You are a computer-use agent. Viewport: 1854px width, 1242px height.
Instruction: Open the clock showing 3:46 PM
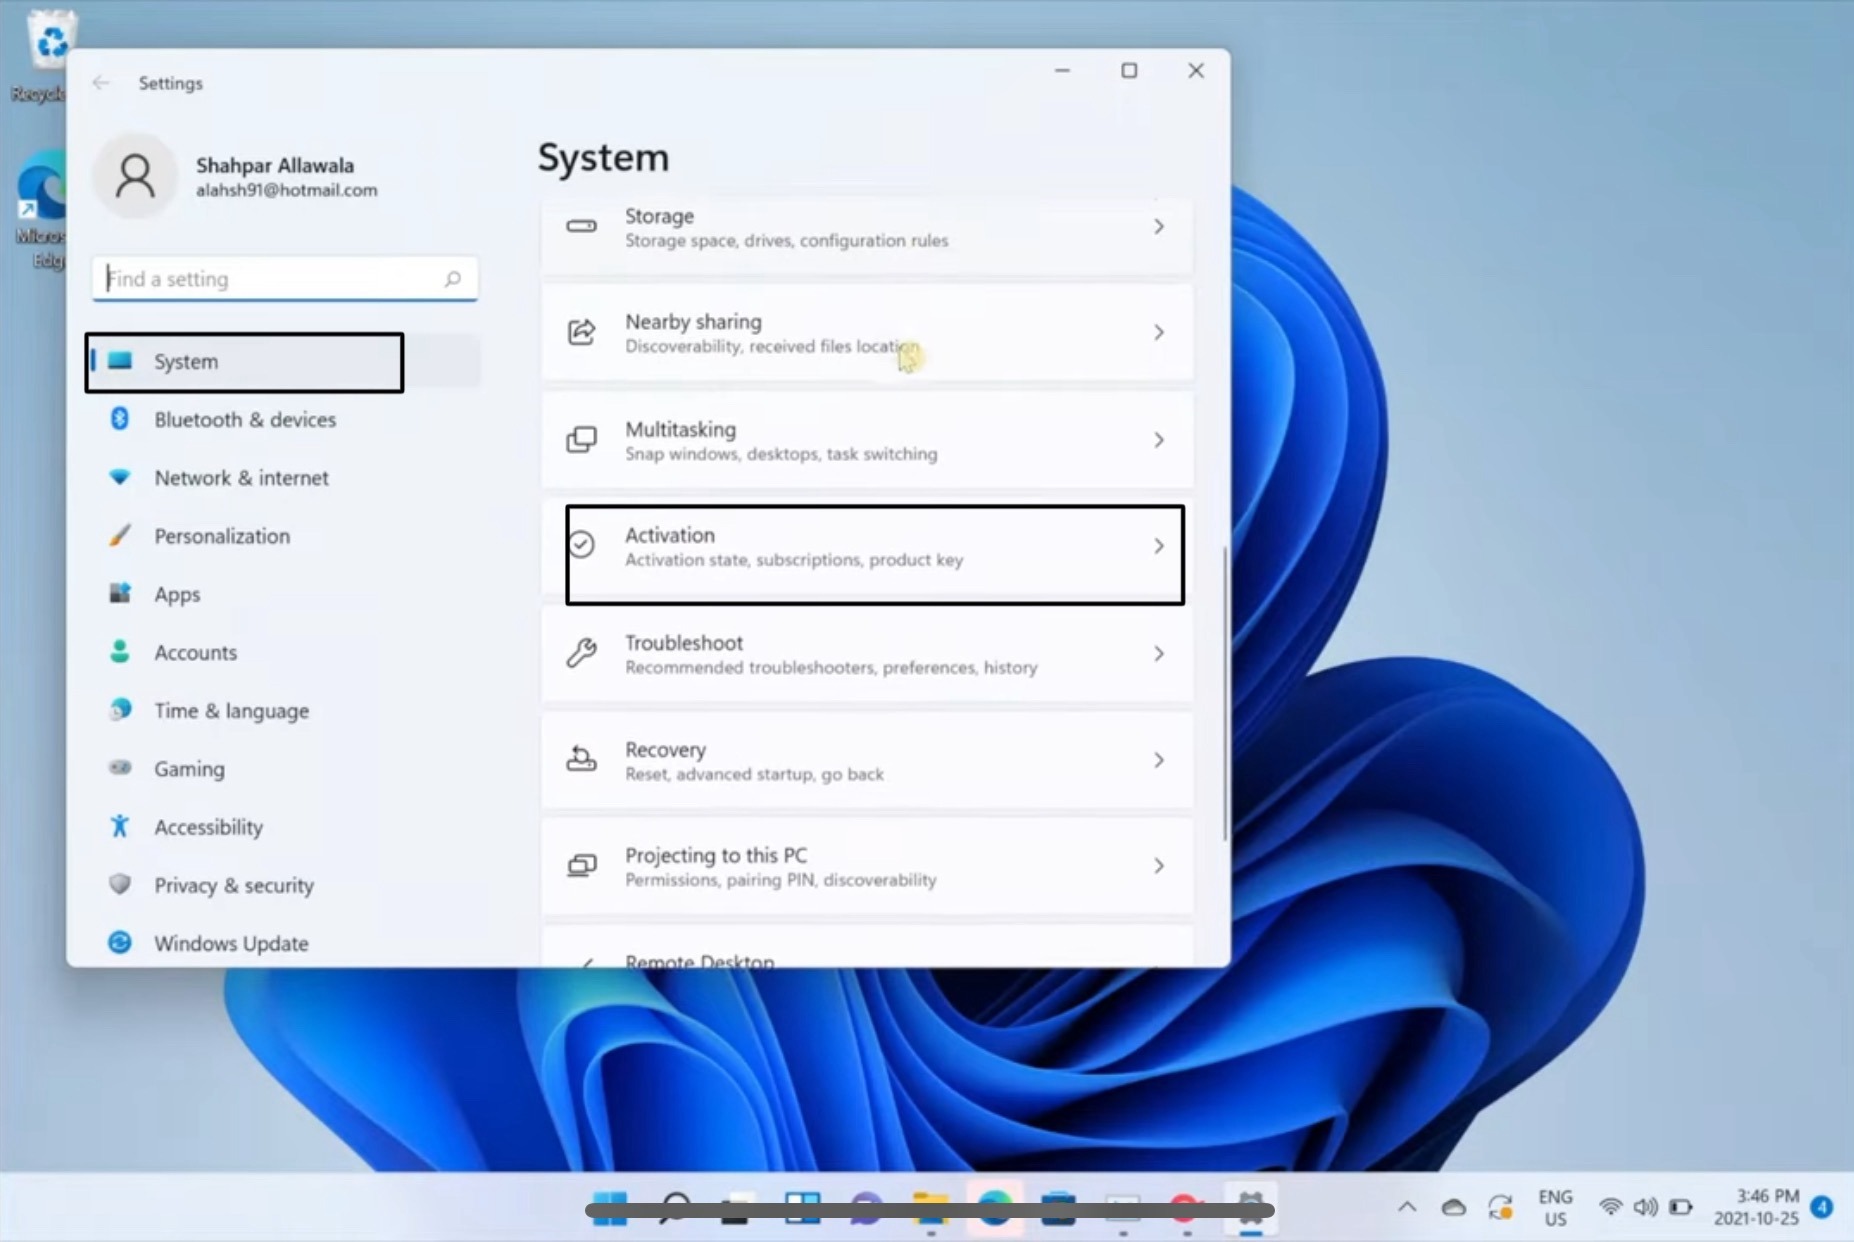pos(1757,1208)
